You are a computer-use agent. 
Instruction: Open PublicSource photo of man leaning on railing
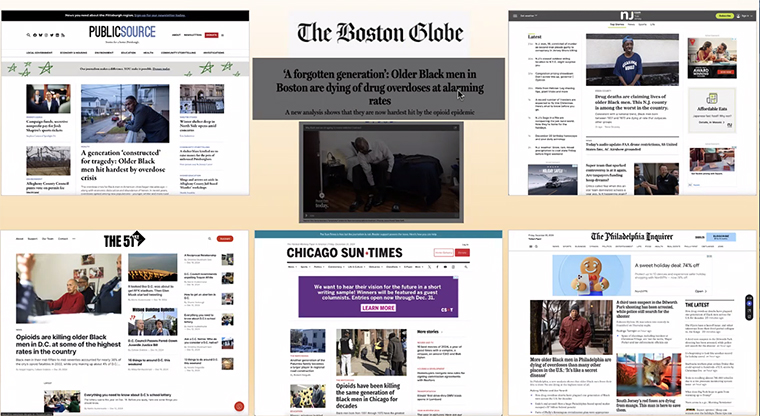[125, 113]
